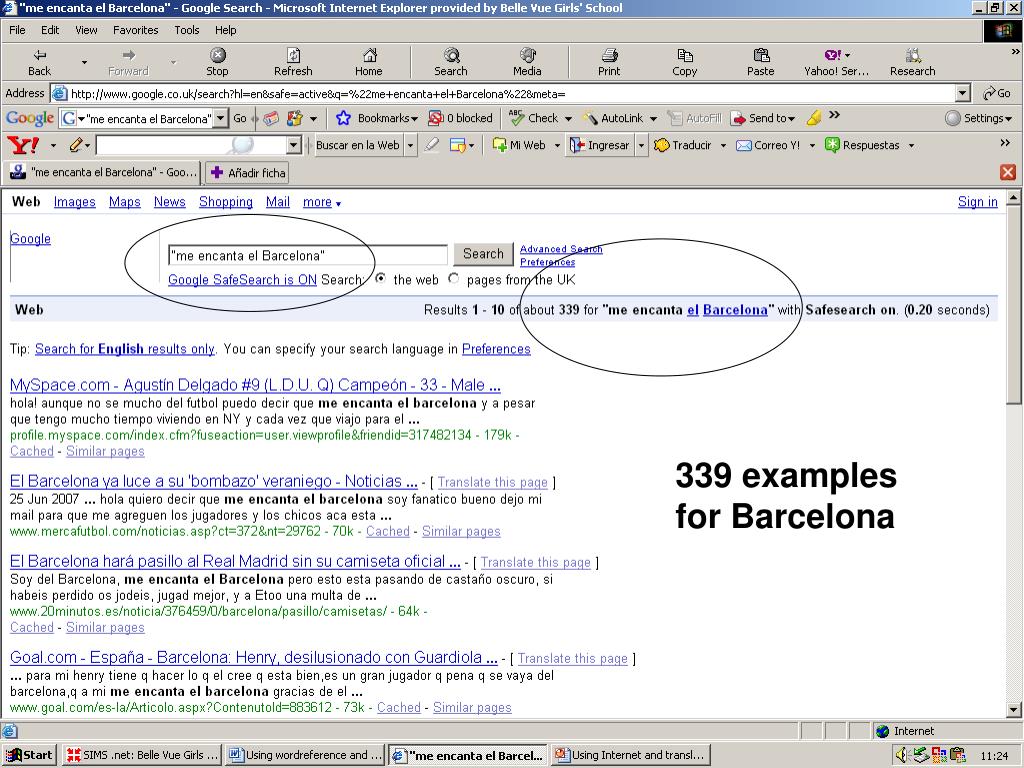Switch to 'Using wordreference and' taskbar item
The height and width of the screenshot is (768, 1024).
coord(305,755)
